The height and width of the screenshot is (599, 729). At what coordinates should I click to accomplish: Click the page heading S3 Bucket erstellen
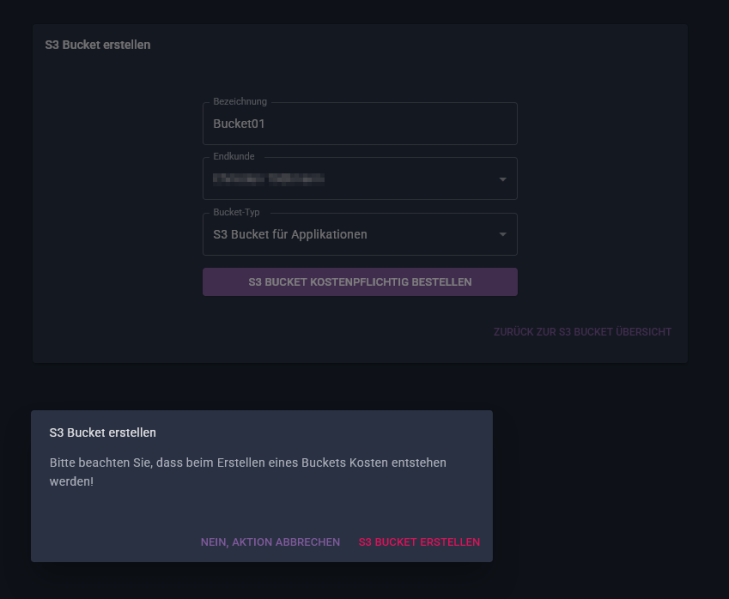click(98, 45)
